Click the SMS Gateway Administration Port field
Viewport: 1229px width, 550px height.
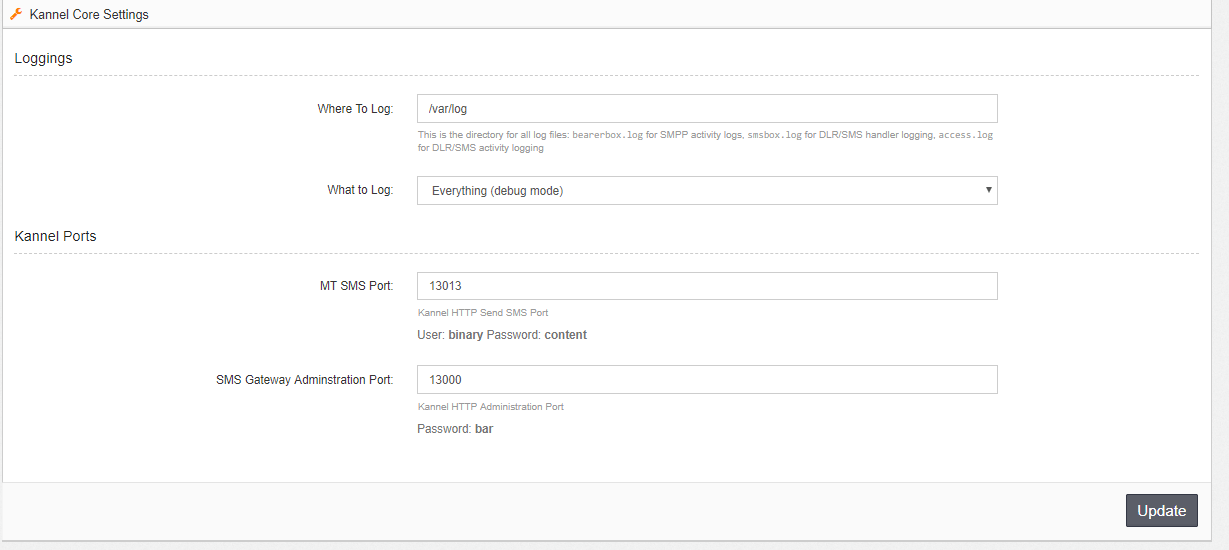[707, 379]
